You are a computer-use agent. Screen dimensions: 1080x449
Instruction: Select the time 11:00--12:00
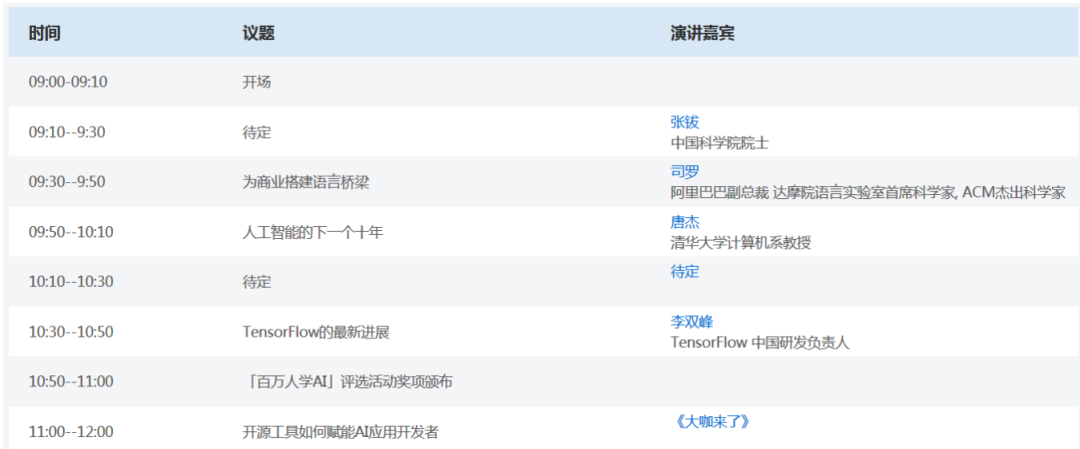point(70,432)
